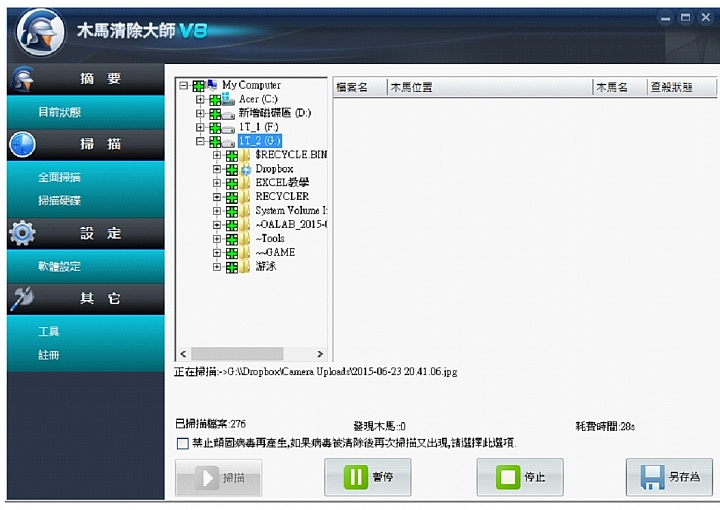
Task: Stop the scan with 停止
Action: pos(520,477)
